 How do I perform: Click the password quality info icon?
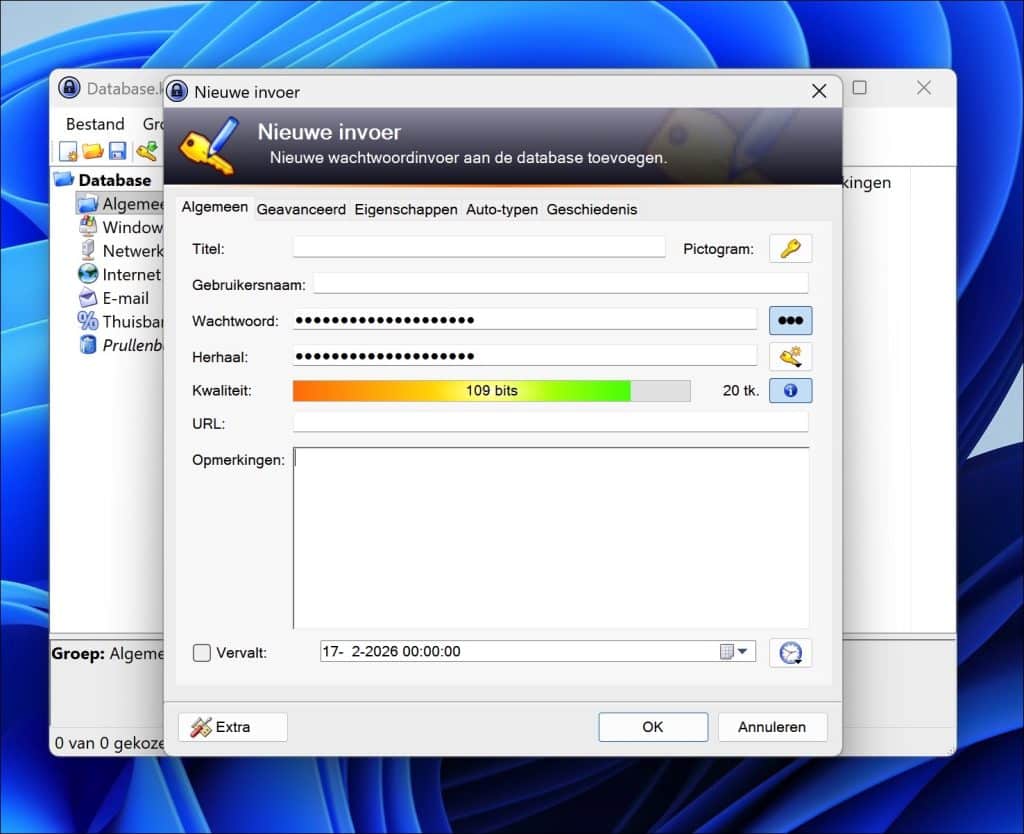coord(790,390)
